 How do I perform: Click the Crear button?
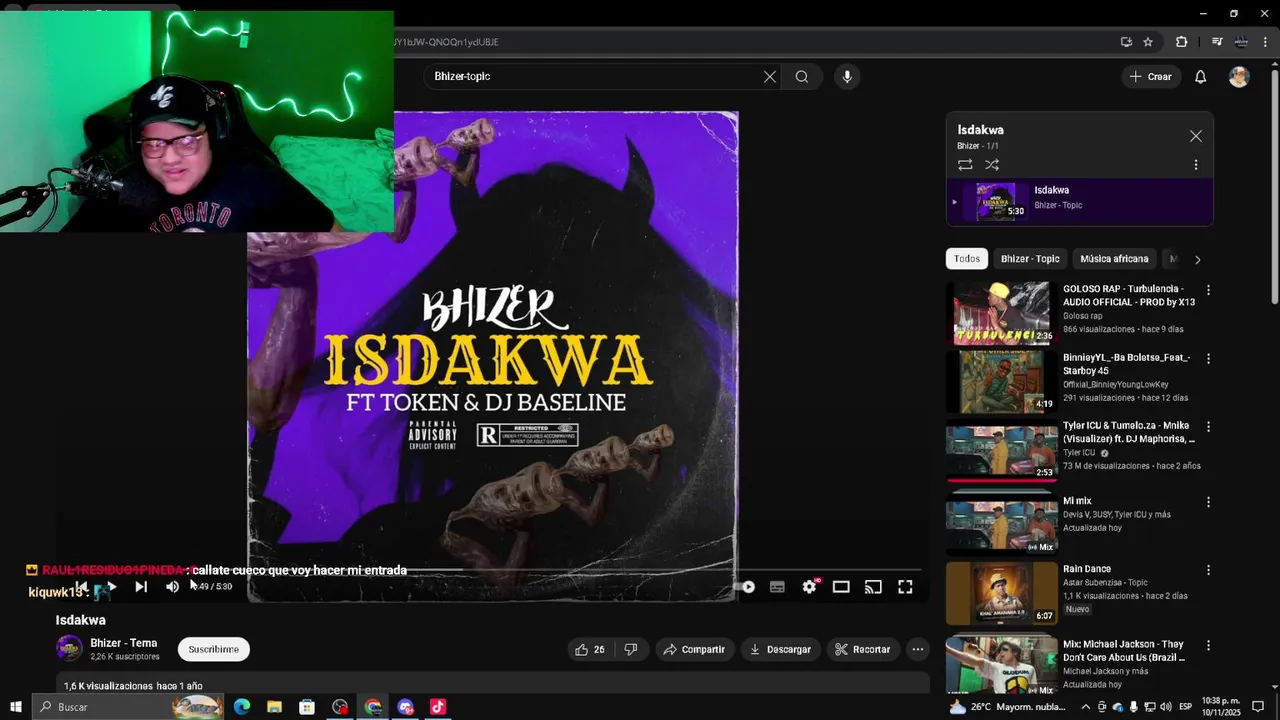(1150, 76)
